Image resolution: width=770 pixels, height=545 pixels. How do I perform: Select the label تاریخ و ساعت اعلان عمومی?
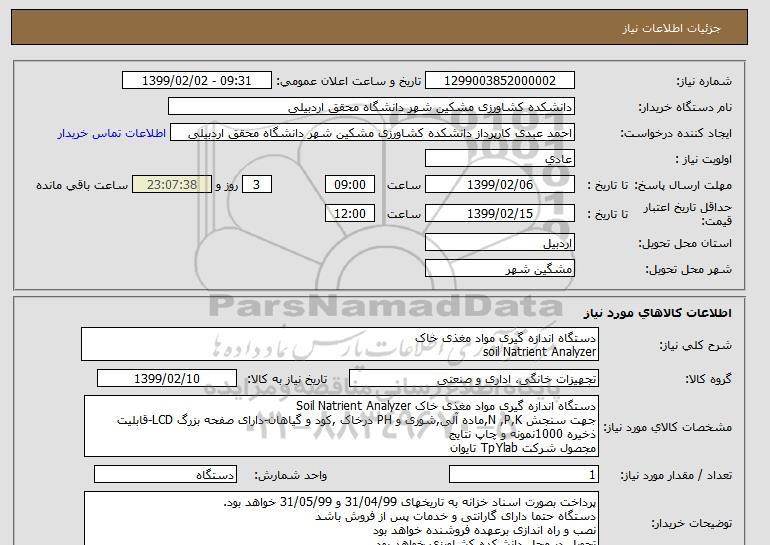tap(349, 81)
